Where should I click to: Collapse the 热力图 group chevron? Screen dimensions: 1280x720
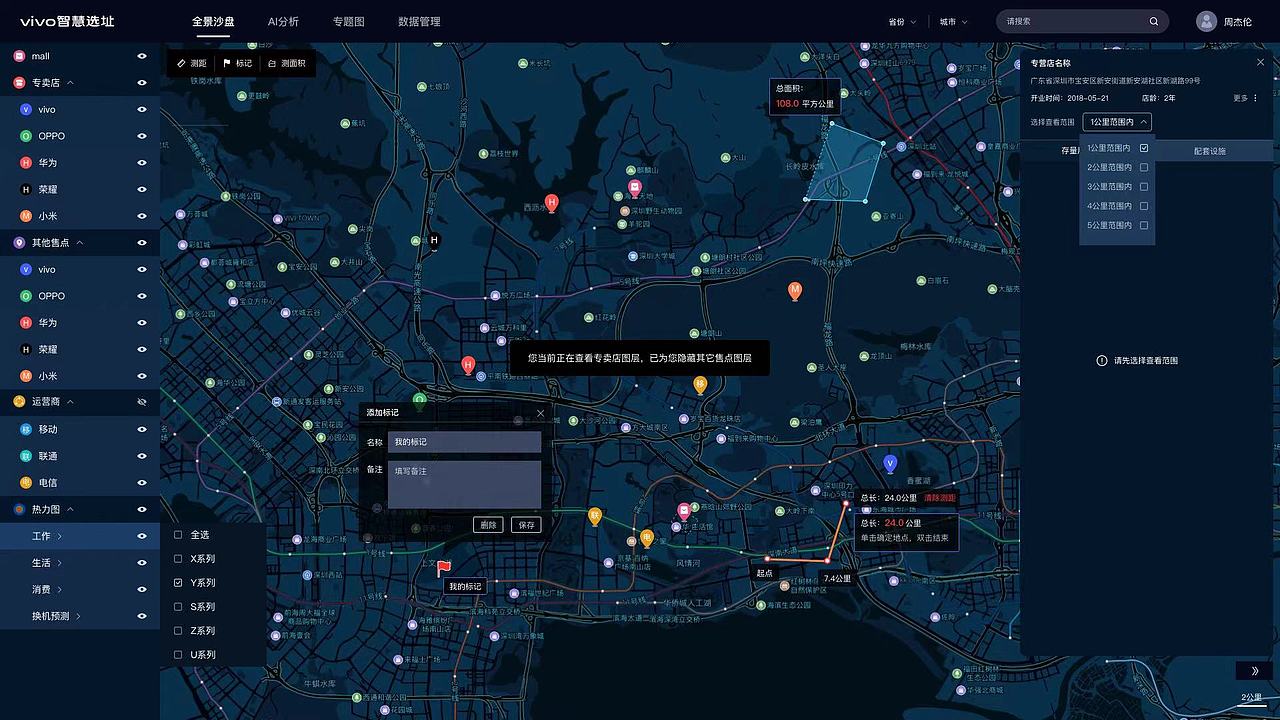point(70,509)
